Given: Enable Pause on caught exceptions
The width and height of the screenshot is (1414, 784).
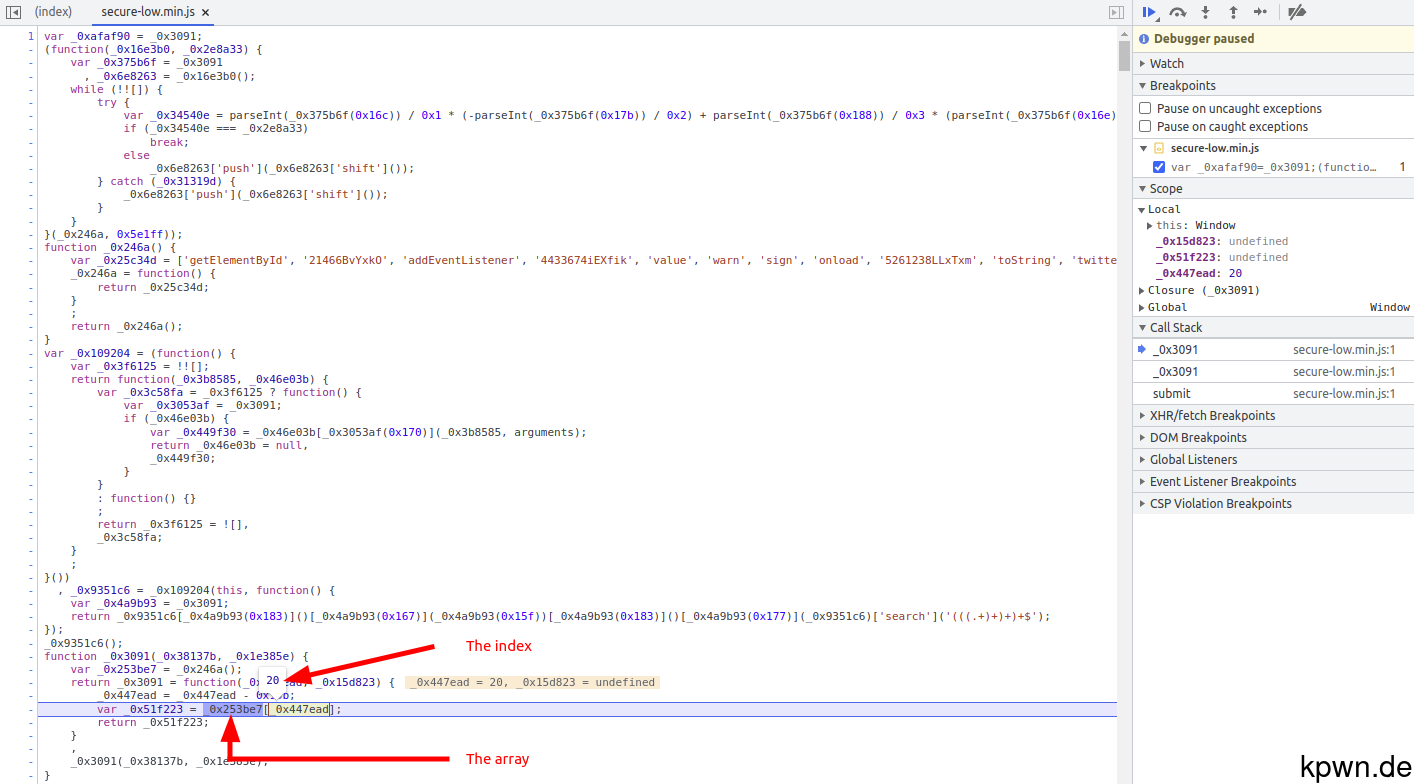Looking at the screenshot, I should point(1144,126).
